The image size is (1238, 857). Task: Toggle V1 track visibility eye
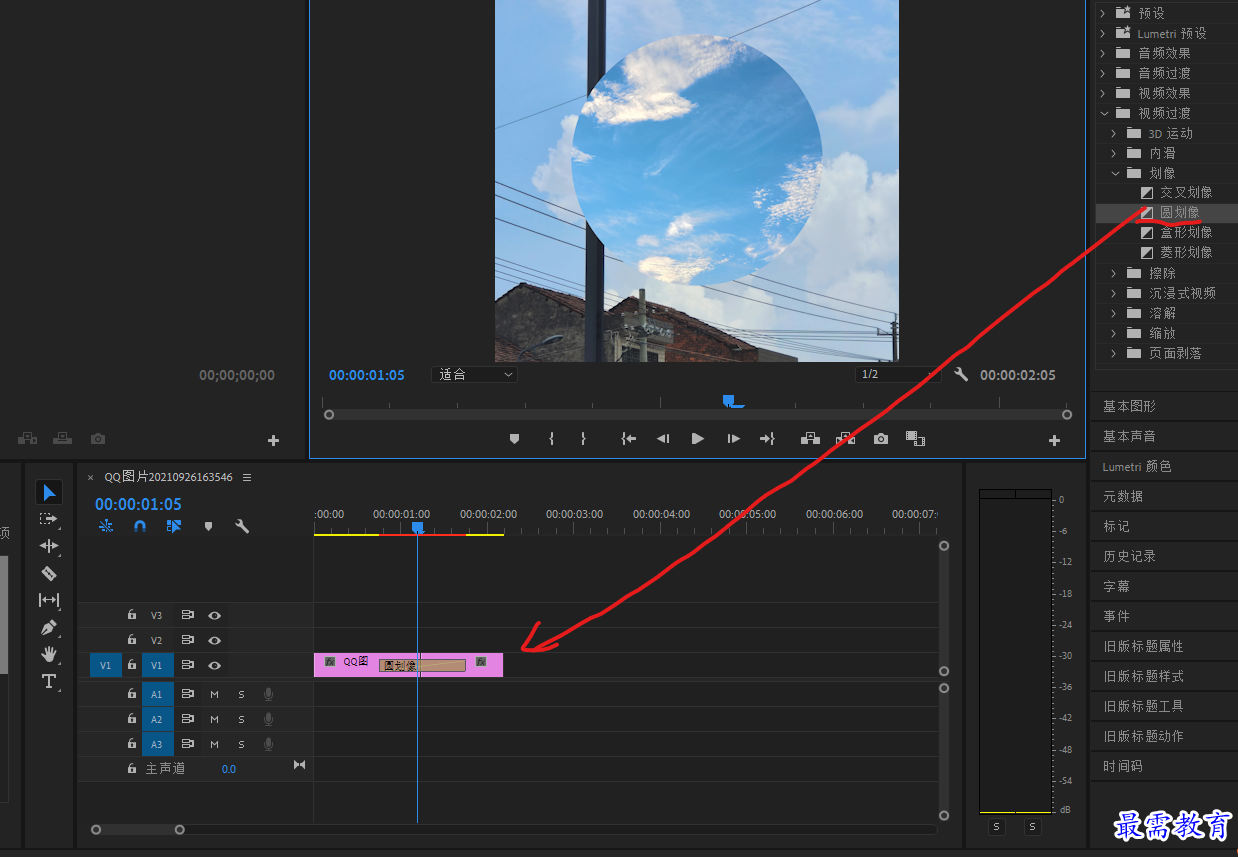(214, 665)
